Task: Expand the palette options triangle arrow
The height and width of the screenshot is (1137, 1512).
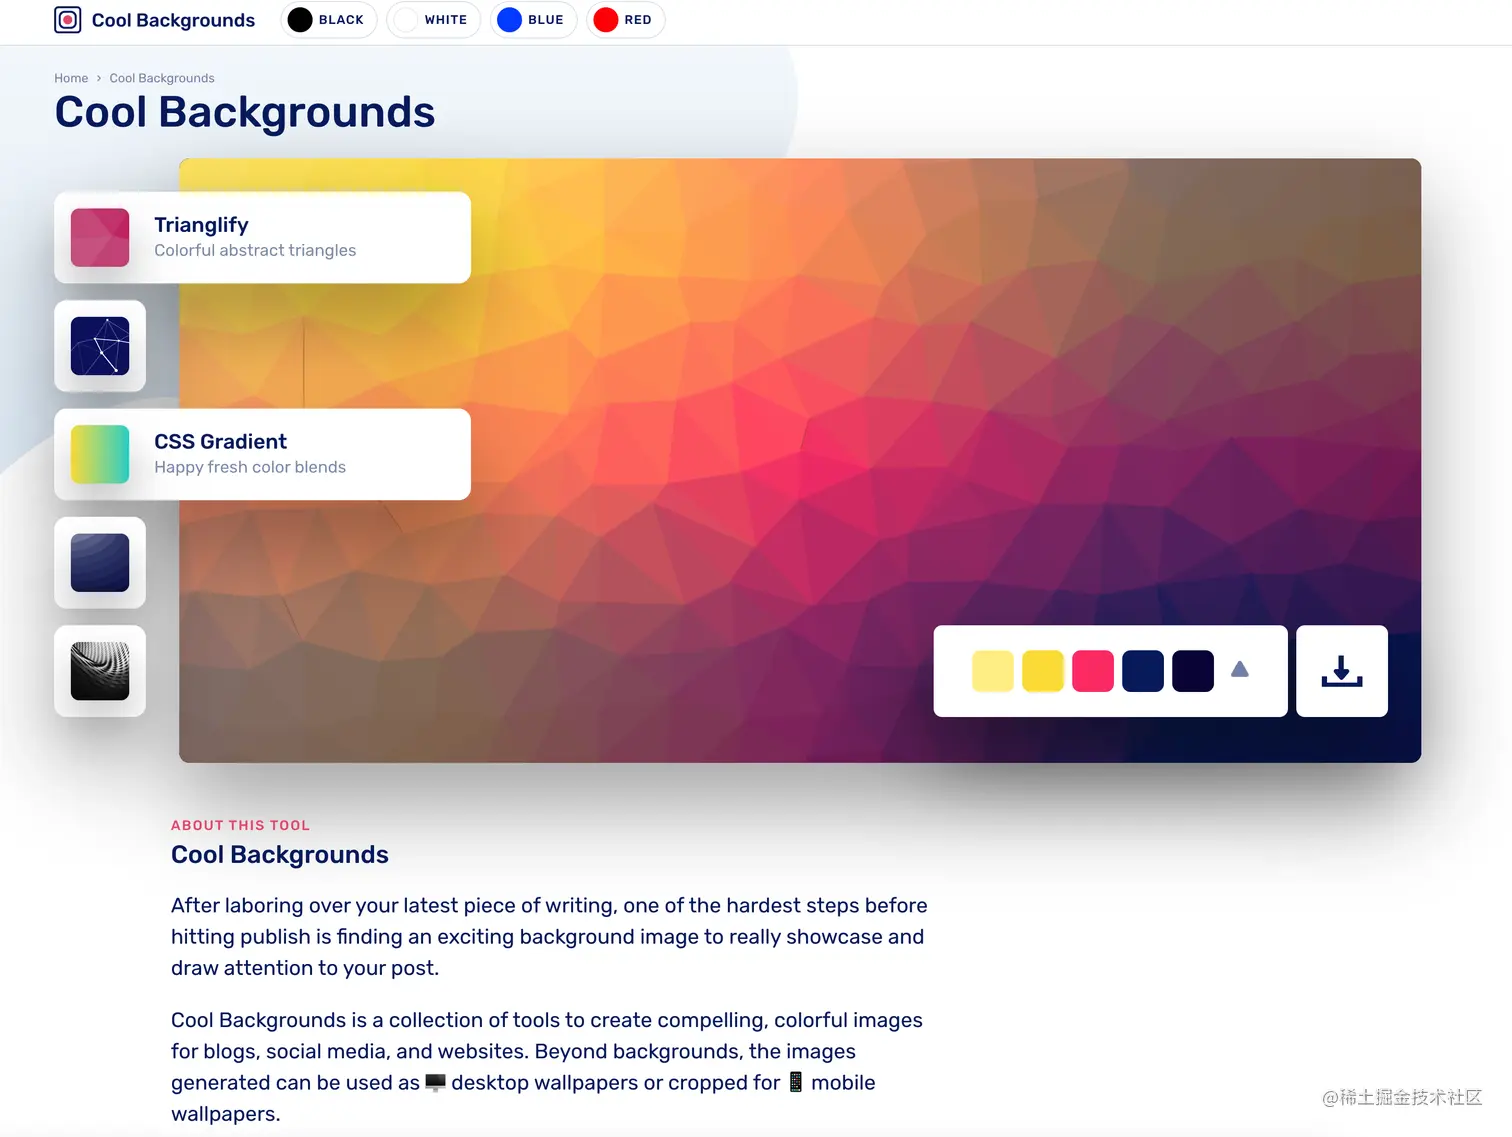Action: 1240,669
